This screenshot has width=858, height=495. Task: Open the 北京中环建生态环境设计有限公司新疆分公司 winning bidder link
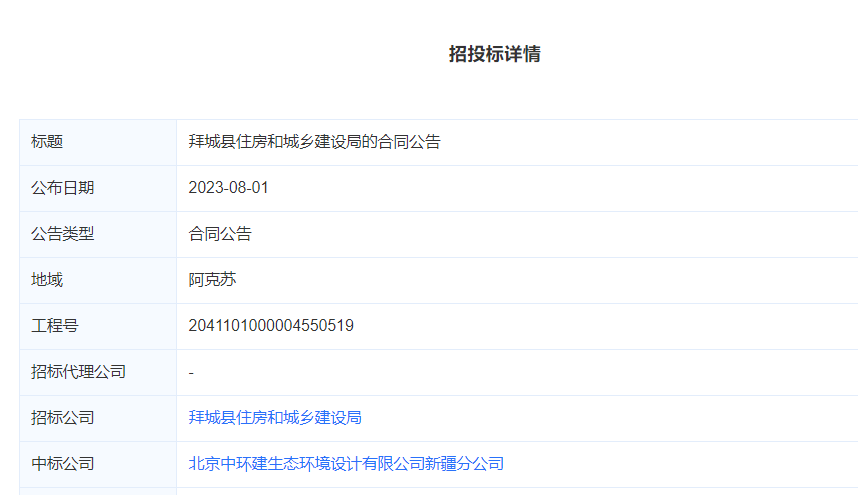pos(346,464)
